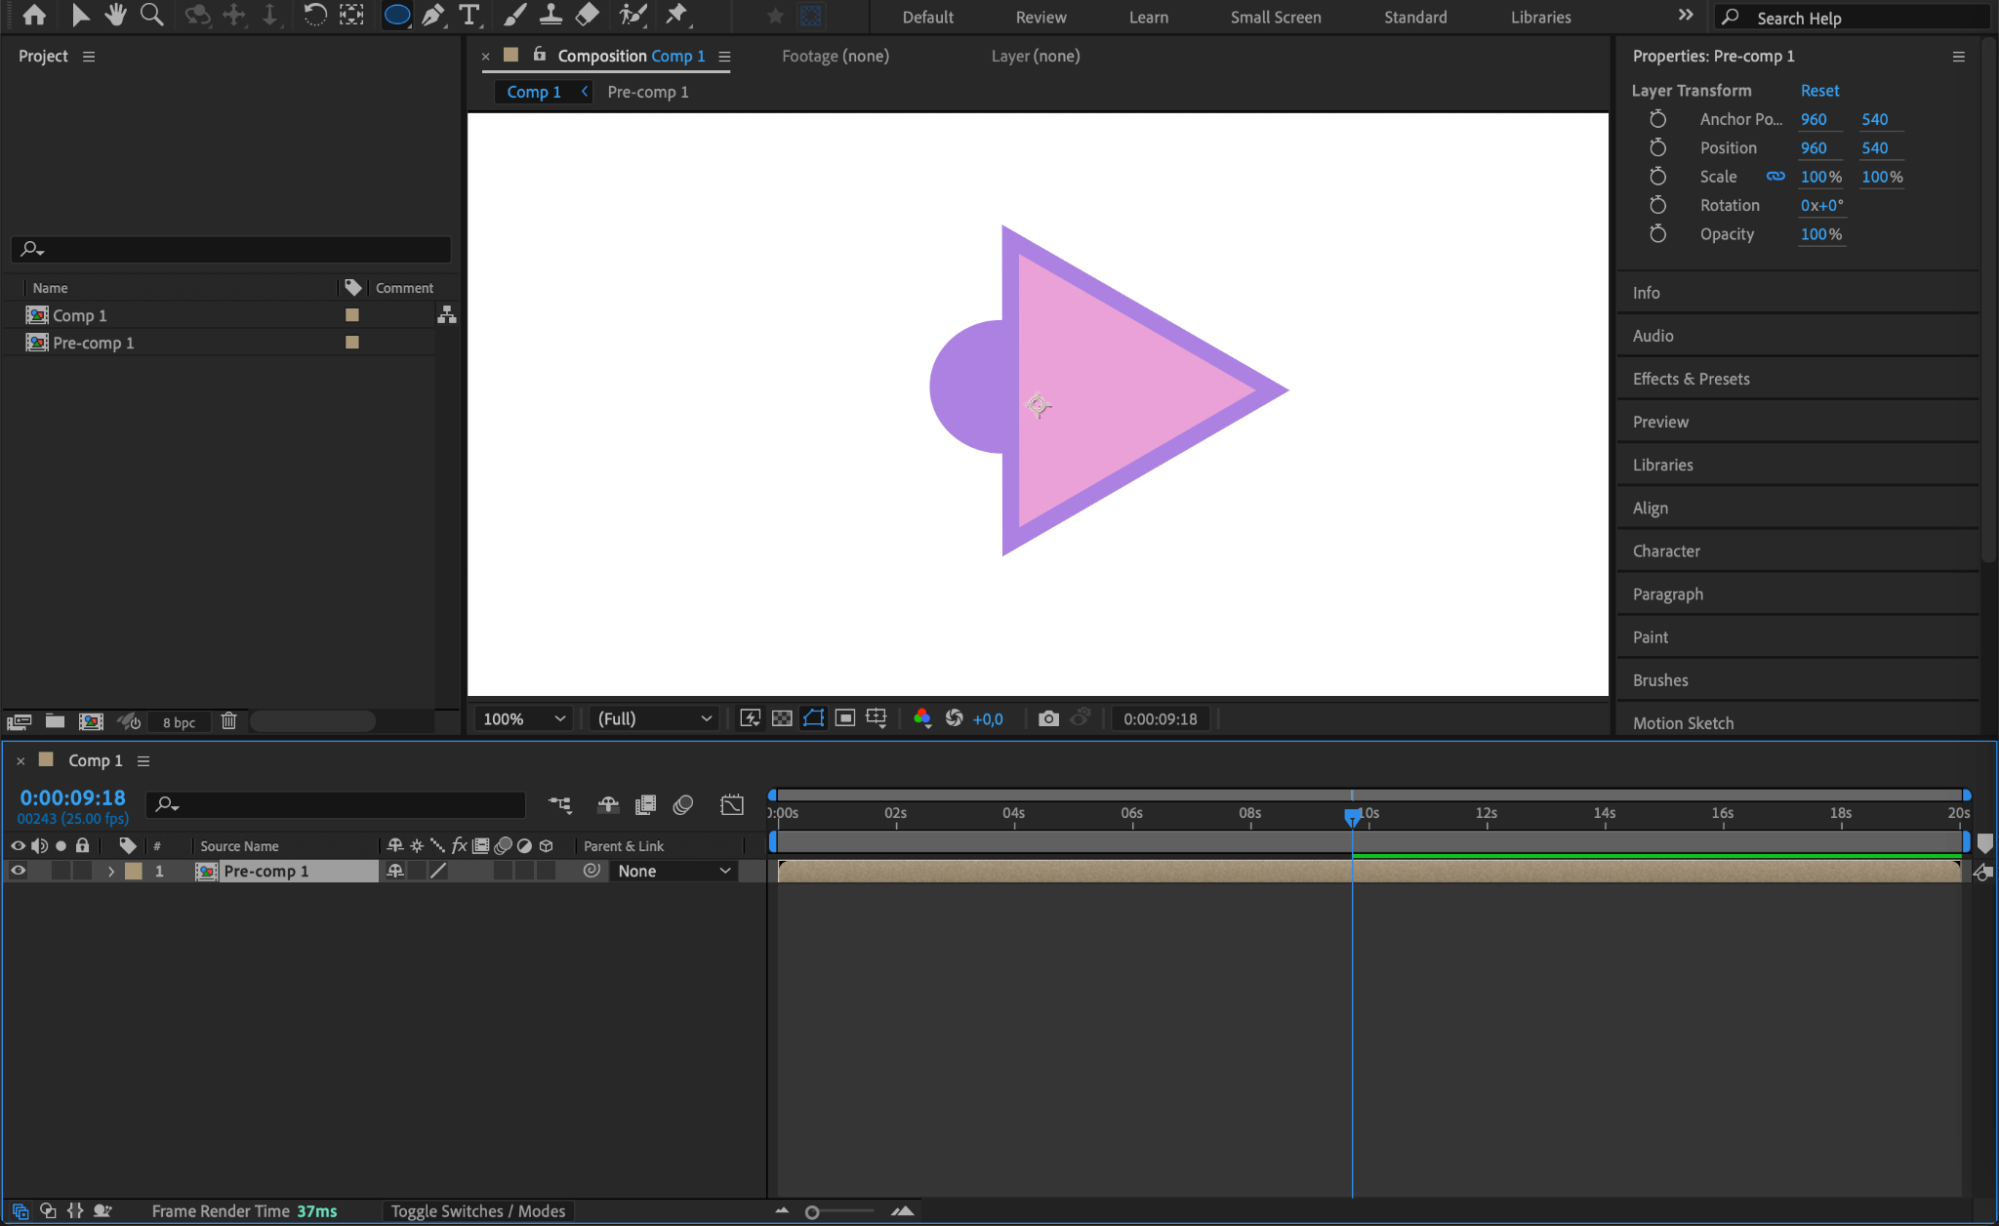This screenshot has height=1226, width=1999.
Task: Click the Take Snapshot camera icon
Action: (x=1048, y=718)
